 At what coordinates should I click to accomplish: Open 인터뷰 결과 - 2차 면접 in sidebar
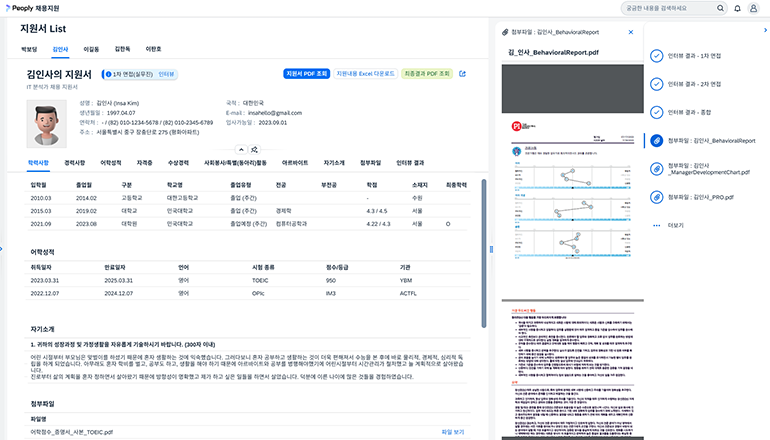pyautogui.click(x=694, y=84)
